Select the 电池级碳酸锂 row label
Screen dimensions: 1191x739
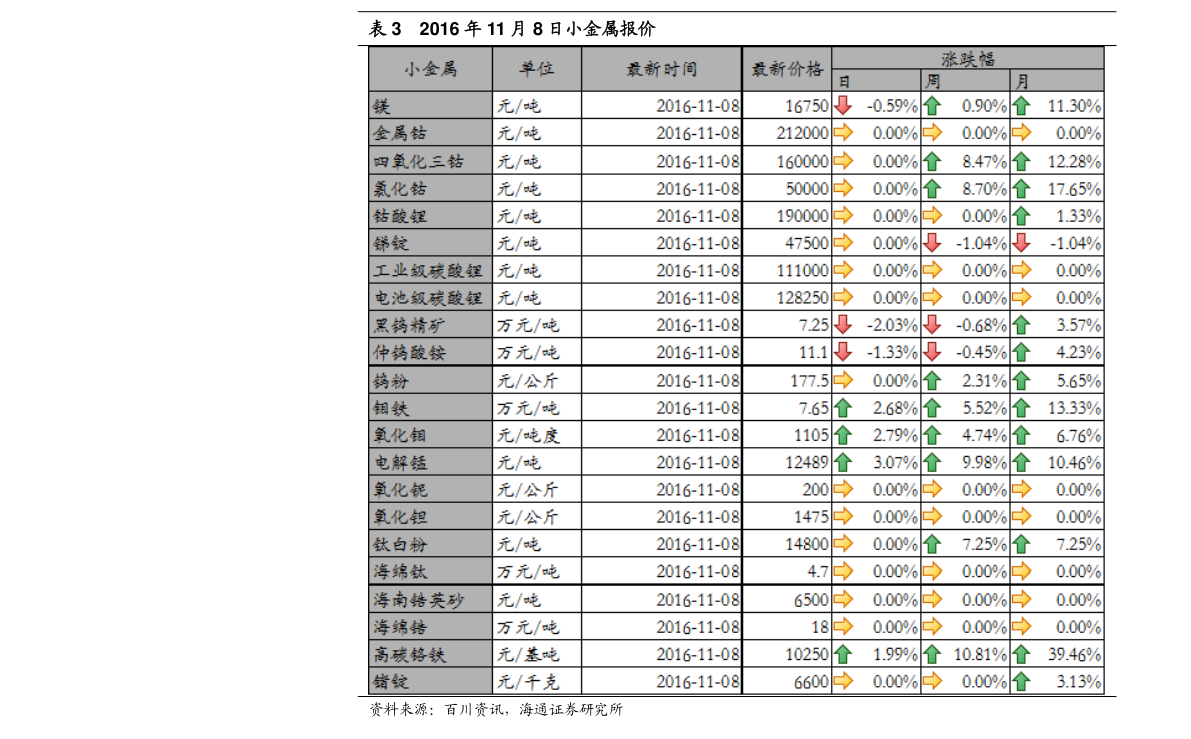point(429,298)
